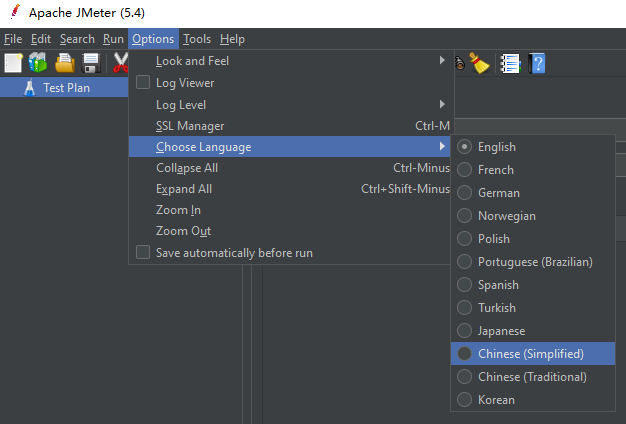Open the Tools menu

point(197,39)
